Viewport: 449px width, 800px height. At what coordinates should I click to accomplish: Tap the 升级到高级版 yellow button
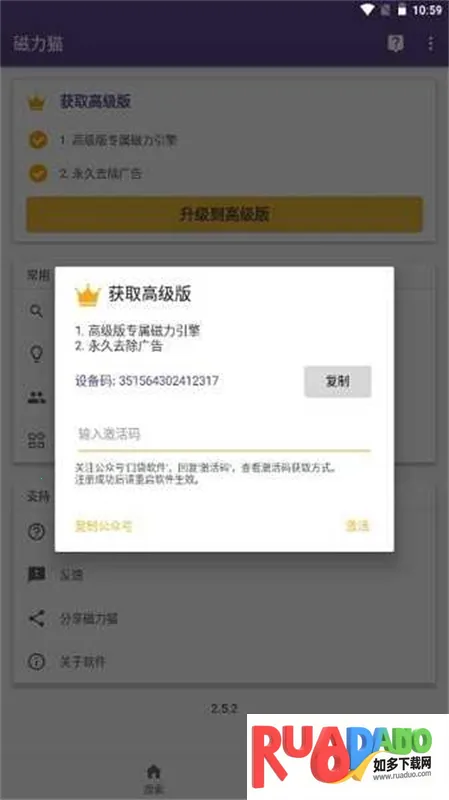click(224, 215)
